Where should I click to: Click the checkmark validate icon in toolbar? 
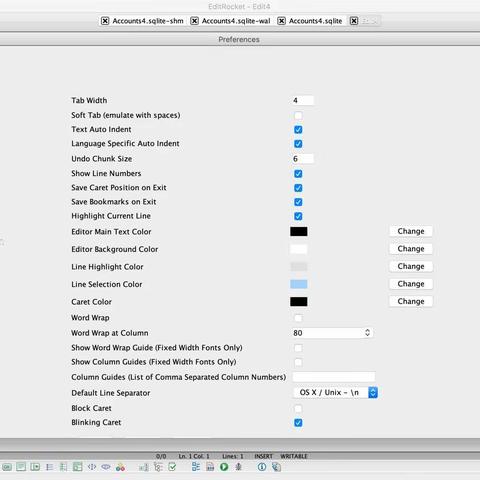point(172,467)
